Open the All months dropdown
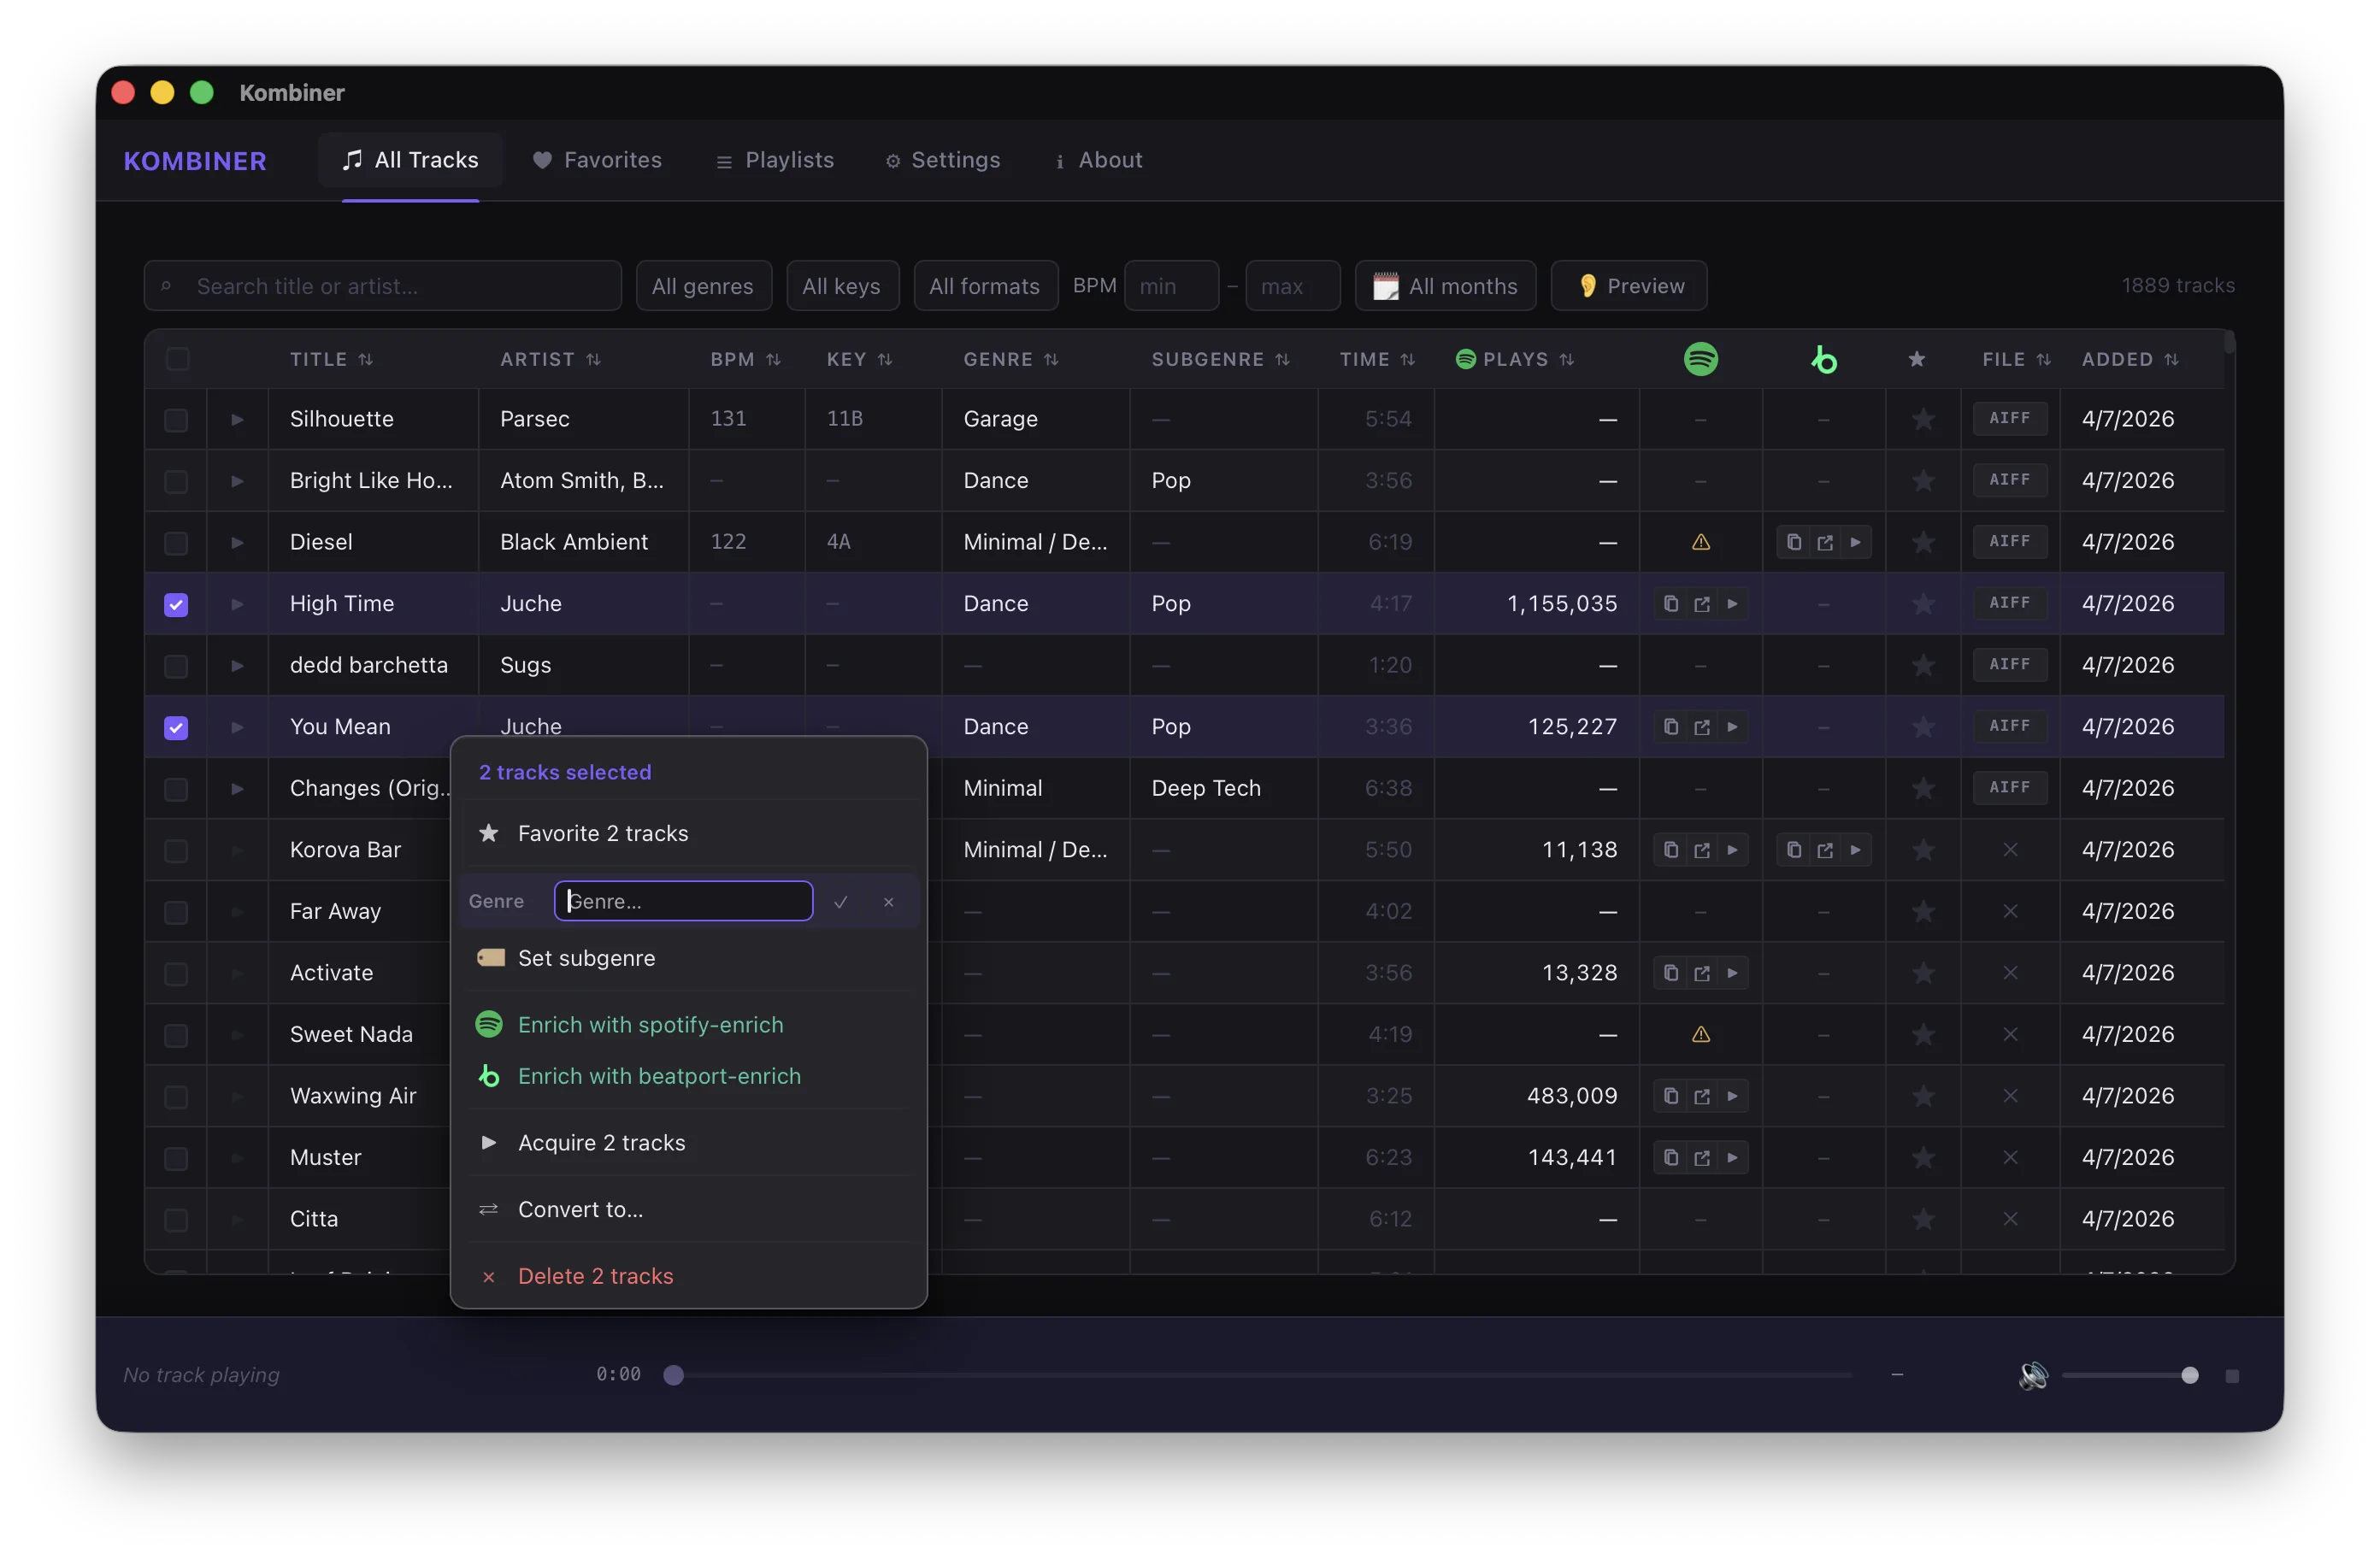The image size is (2380, 1559). [1445, 286]
